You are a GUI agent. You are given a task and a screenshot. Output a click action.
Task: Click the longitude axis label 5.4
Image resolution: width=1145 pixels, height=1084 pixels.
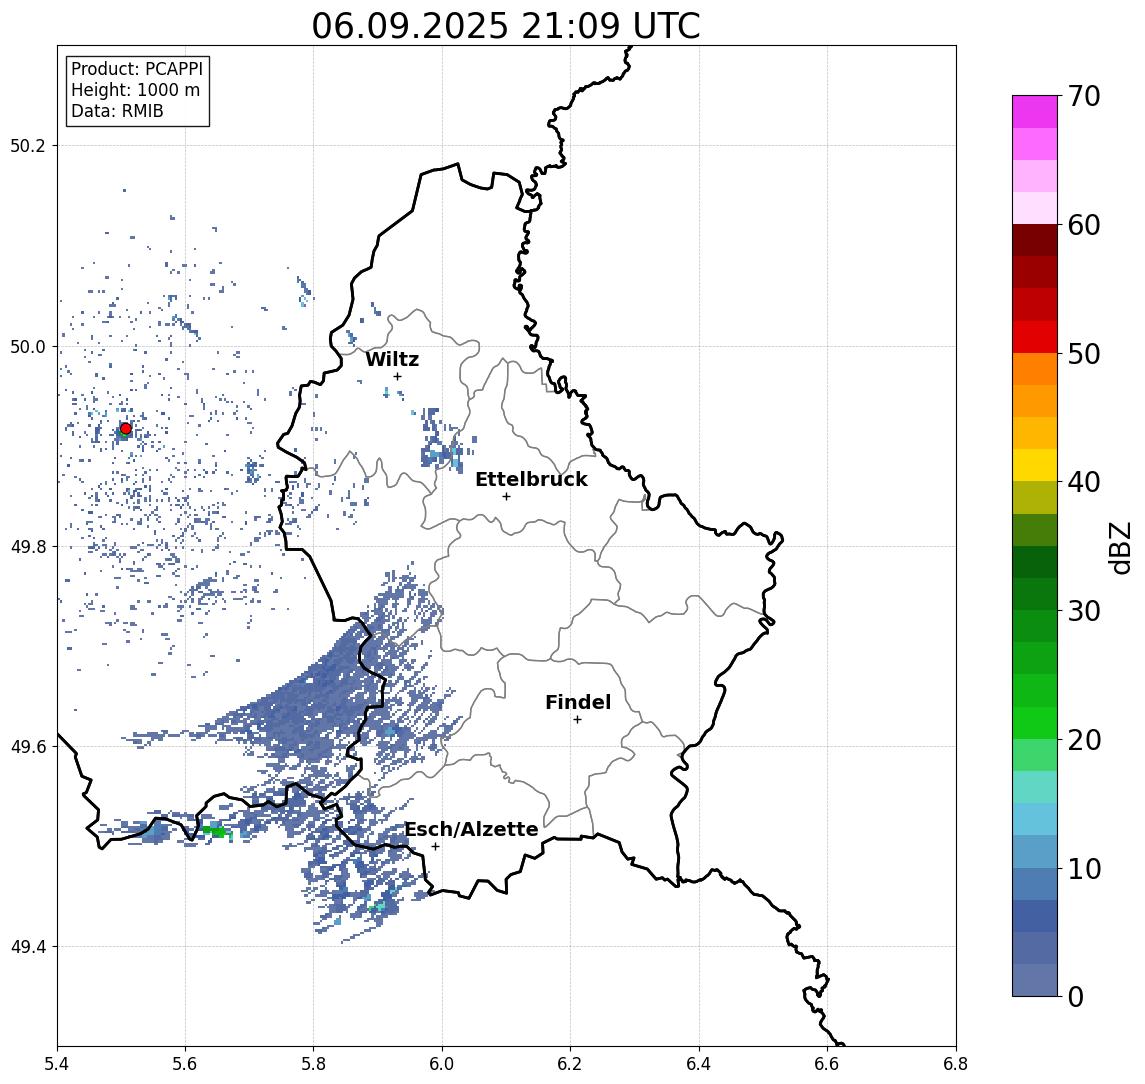point(57,1064)
